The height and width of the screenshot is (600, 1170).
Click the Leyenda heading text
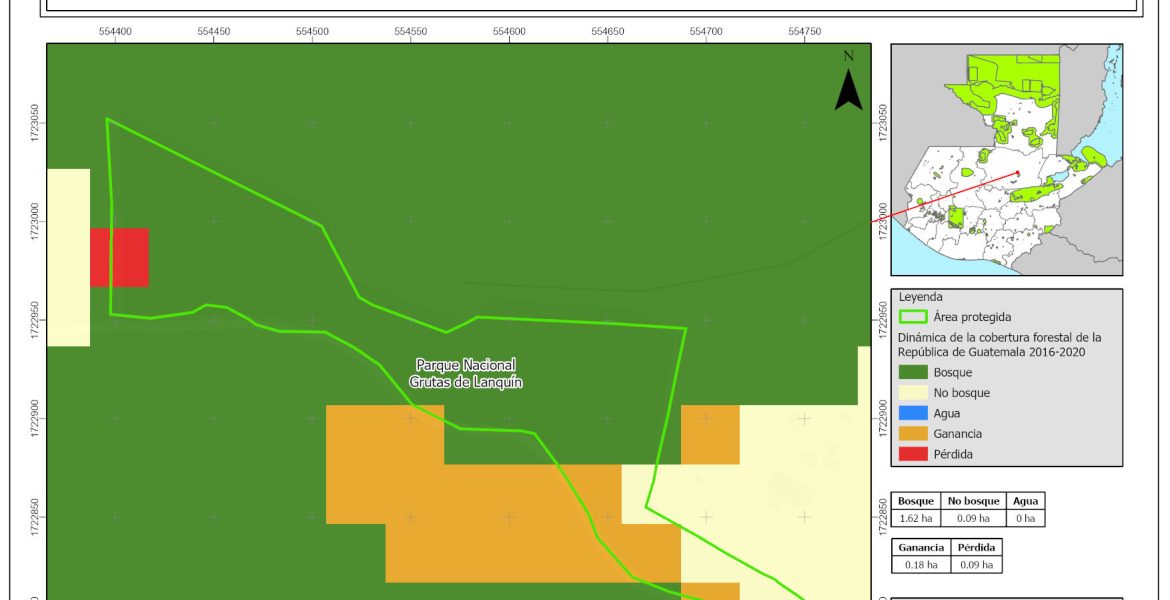(919, 297)
